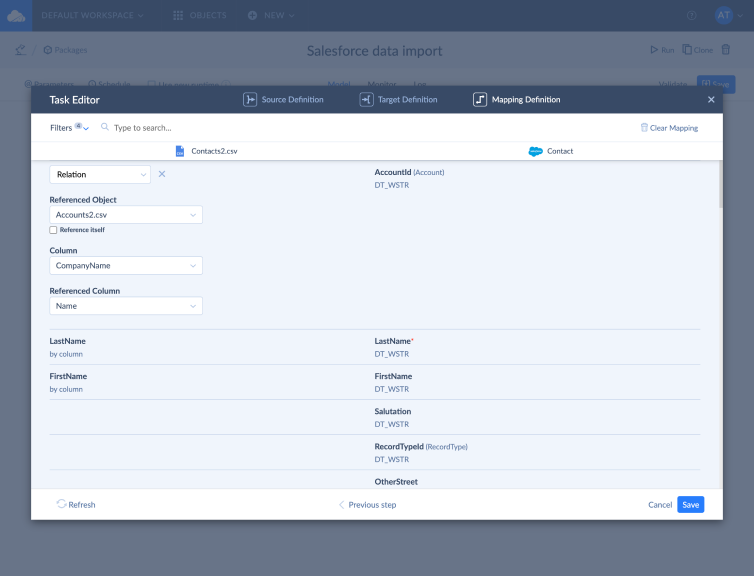The width and height of the screenshot is (754, 576).
Task: Click the help question mark icon
Action: click(691, 15)
